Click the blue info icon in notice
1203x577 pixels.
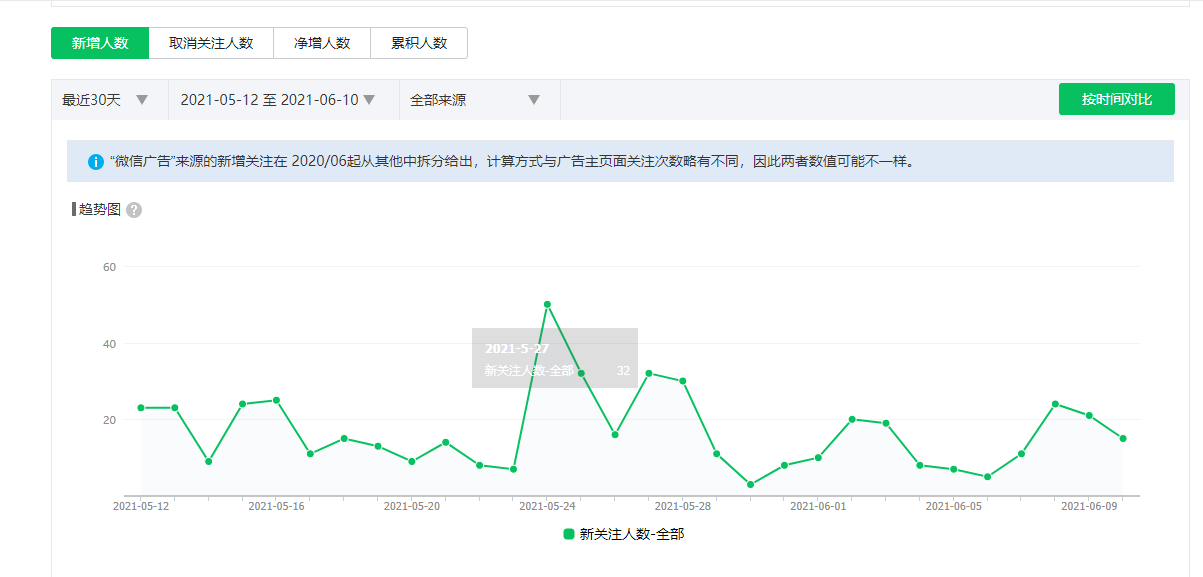96,161
